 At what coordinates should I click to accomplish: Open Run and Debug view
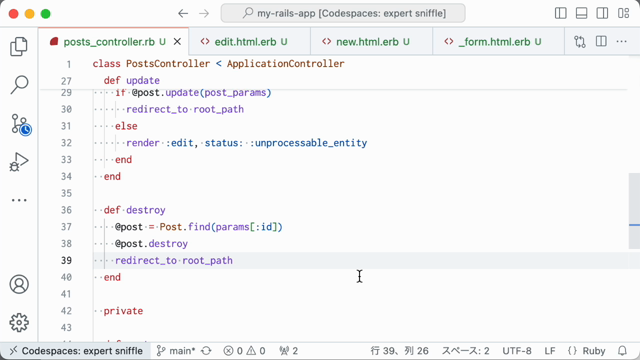19,162
